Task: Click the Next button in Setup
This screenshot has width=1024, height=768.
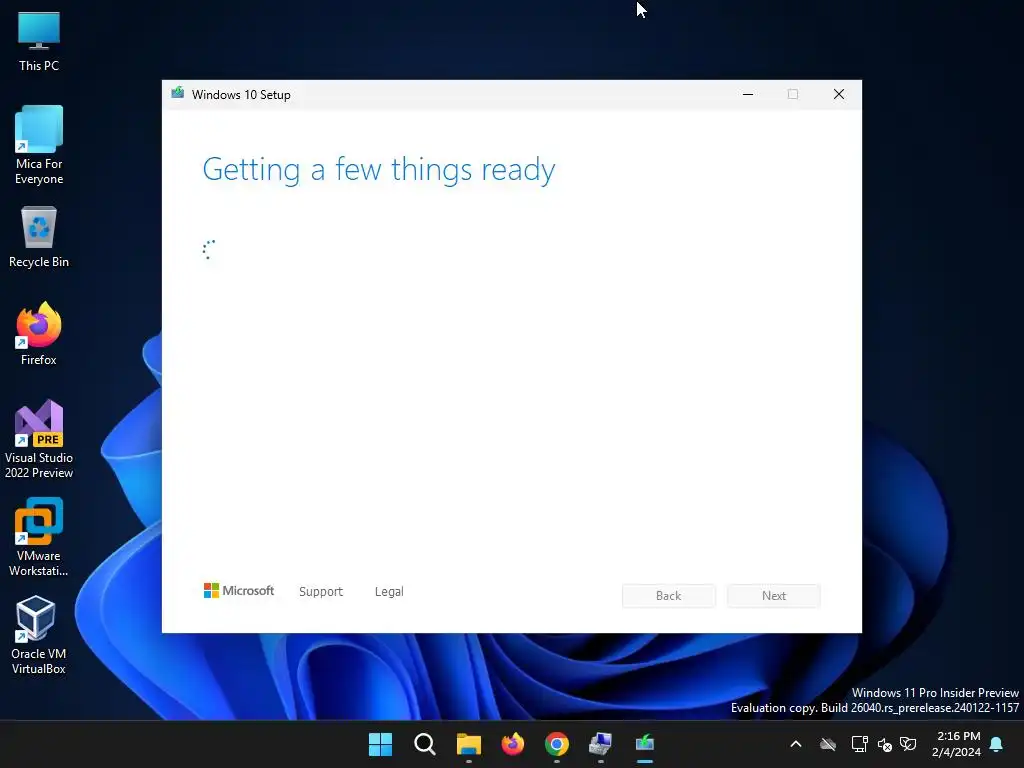Action: [774, 596]
